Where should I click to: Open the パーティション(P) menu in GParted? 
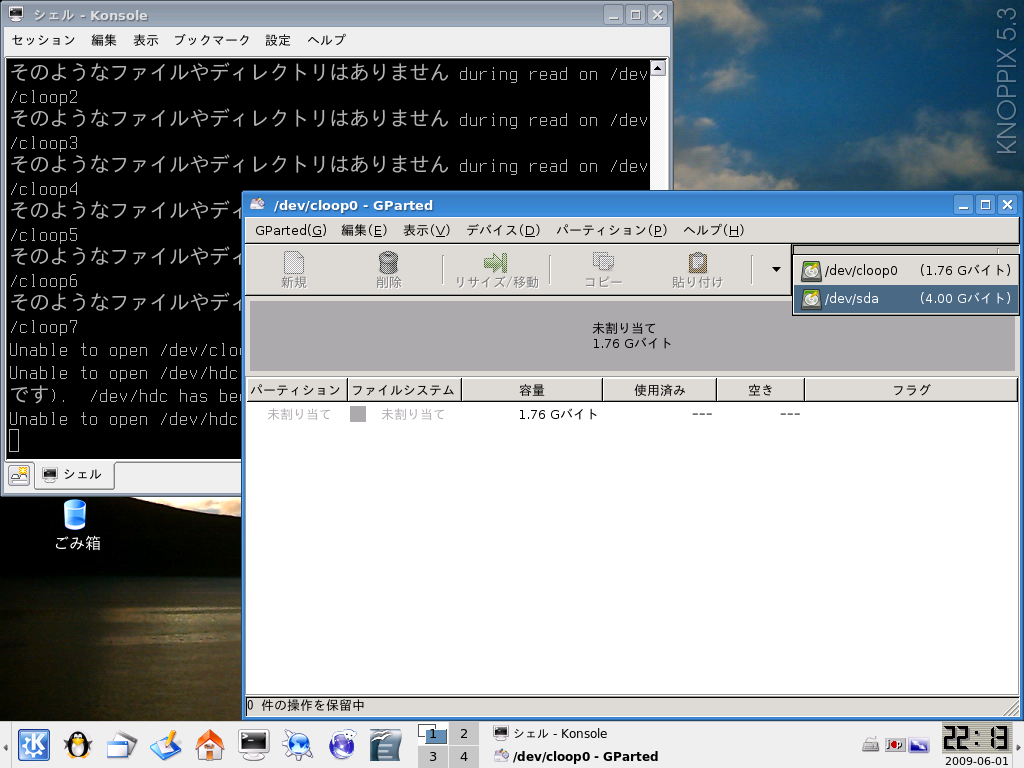click(x=611, y=230)
